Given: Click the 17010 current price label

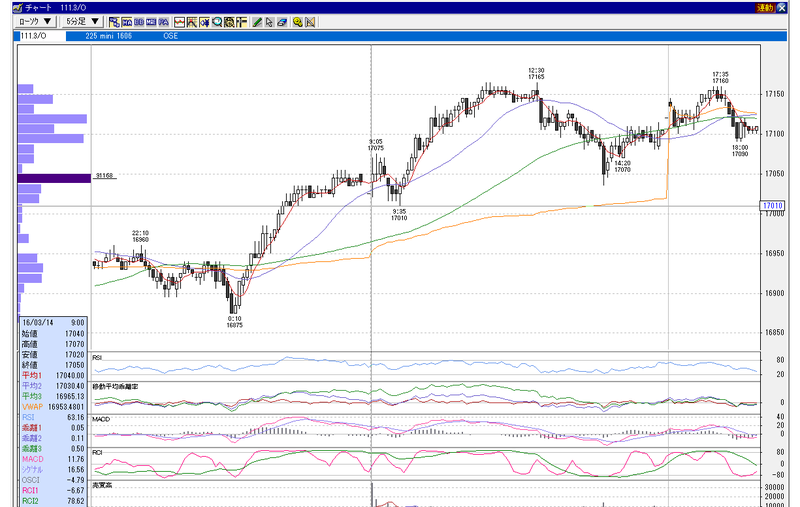Looking at the screenshot, I should click(x=772, y=206).
